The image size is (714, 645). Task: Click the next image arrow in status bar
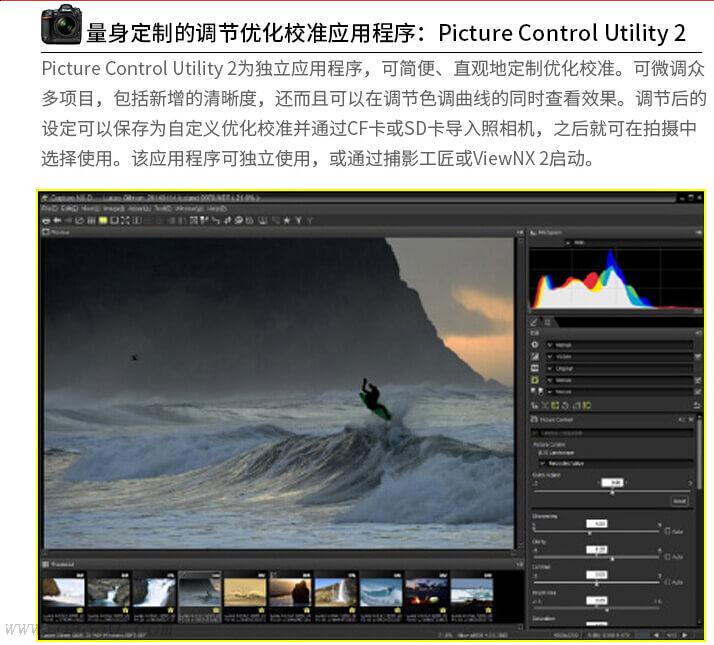click(684, 635)
